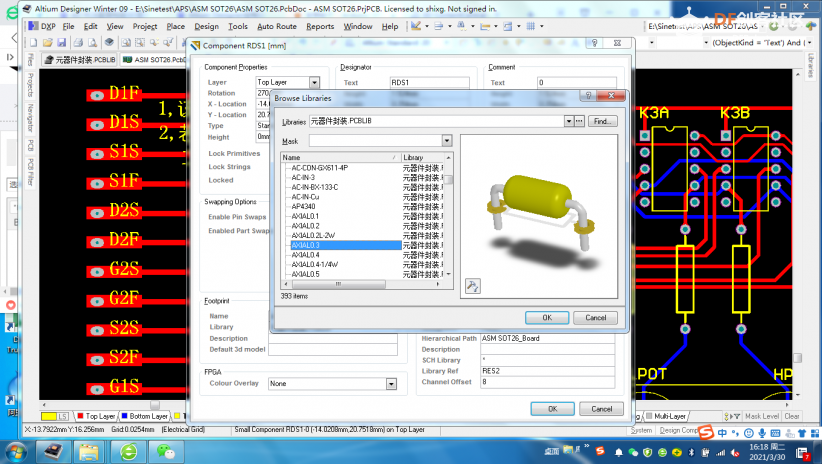This screenshot has width=822, height=464.
Task: Click the Sogou input method S icon
Action: (706, 433)
